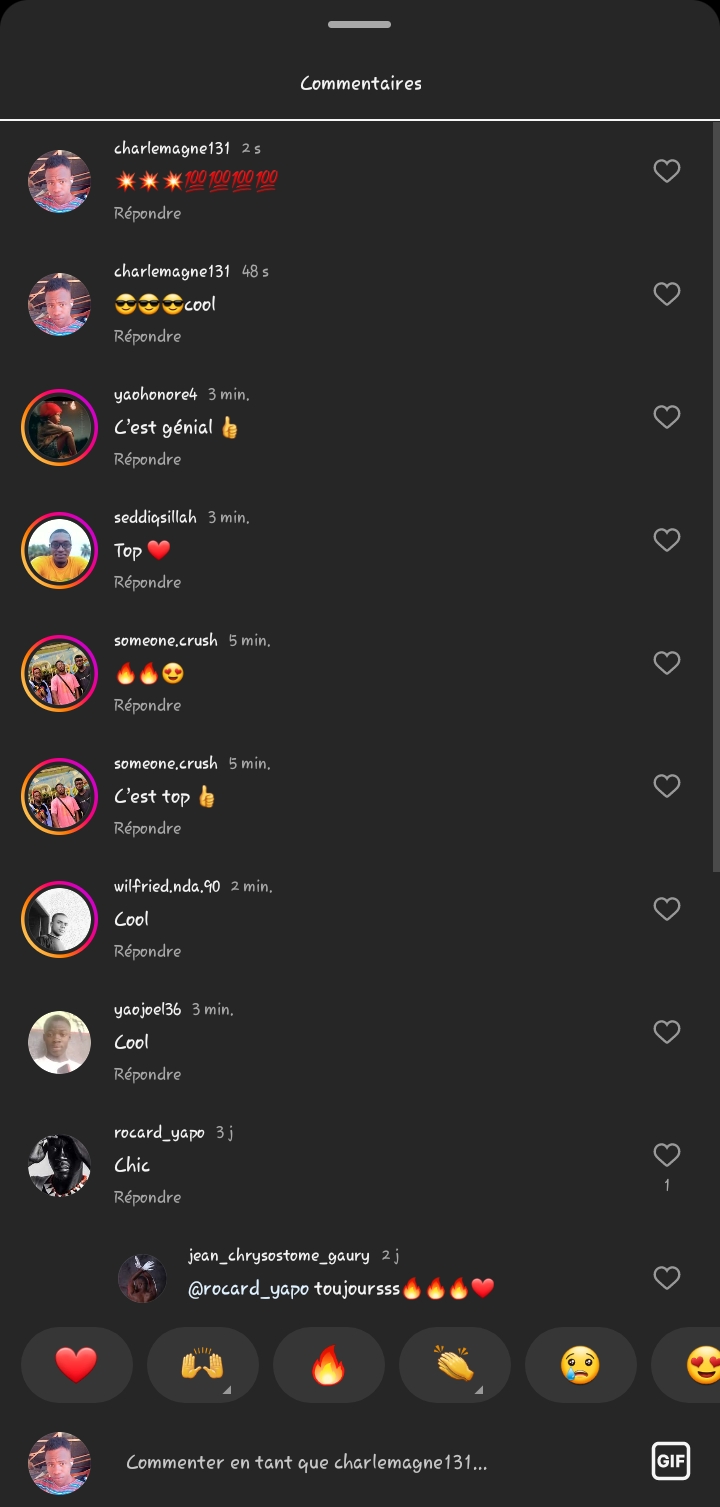View seddiqsillah's story from profile picture
Viewport: 720px width, 1507px height.
[59, 550]
